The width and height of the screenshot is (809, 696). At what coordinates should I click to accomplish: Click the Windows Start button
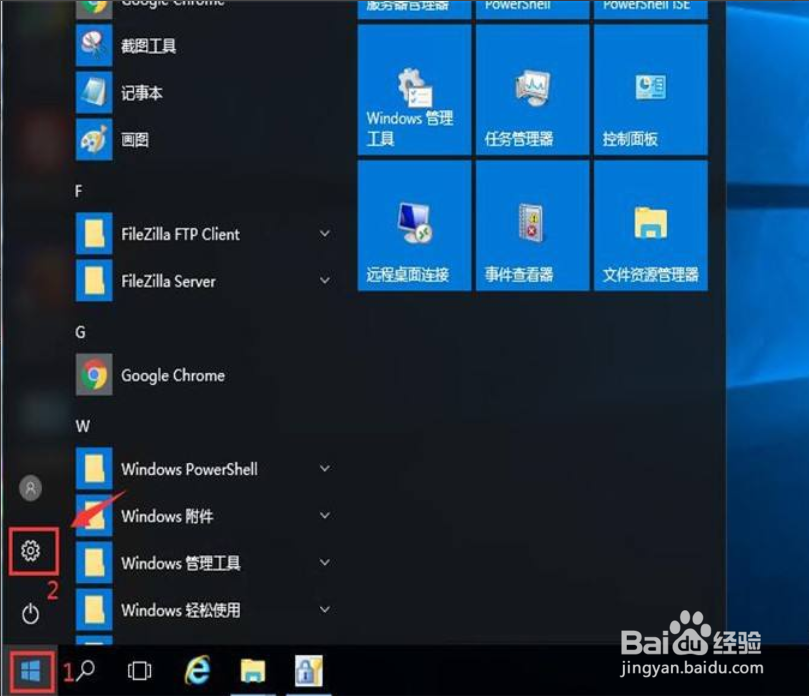(x=30, y=671)
